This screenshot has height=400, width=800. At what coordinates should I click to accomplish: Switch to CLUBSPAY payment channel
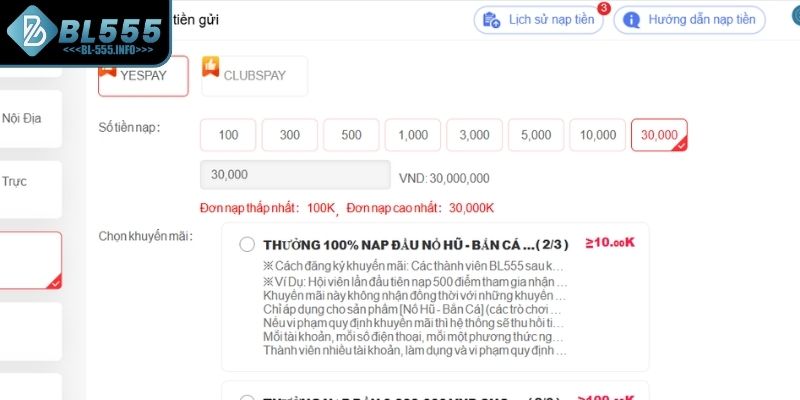point(255,76)
